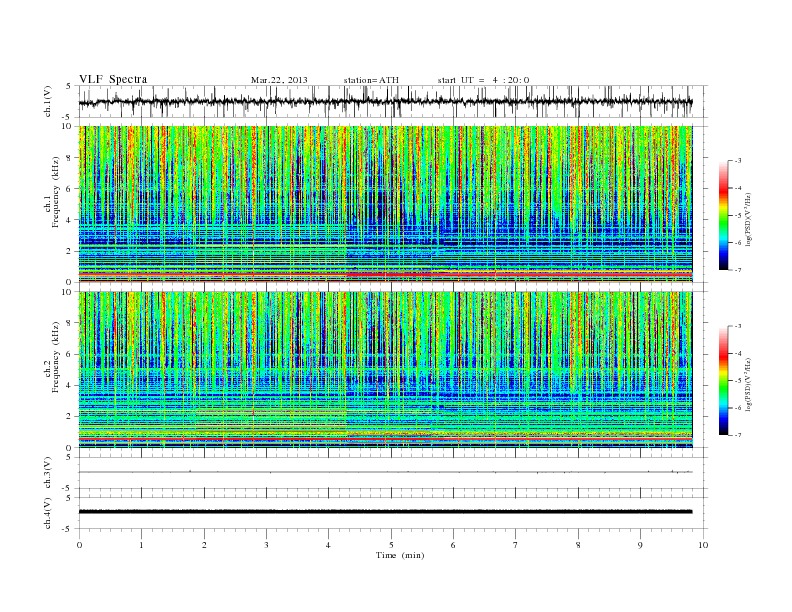Click the ch.2 PSD color bar

(723, 380)
